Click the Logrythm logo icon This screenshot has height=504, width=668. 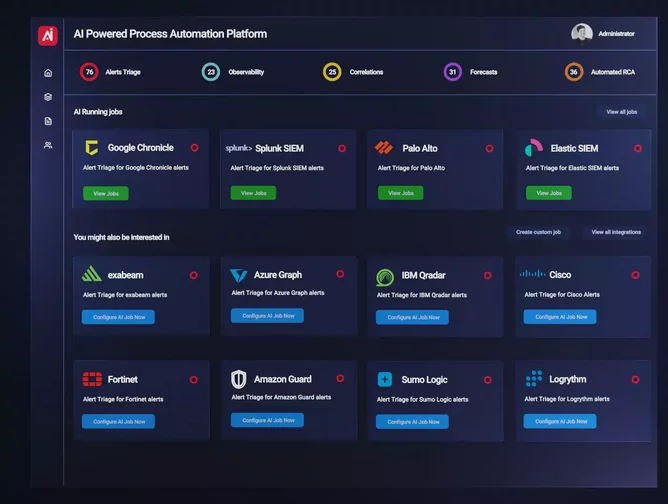(534, 378)
